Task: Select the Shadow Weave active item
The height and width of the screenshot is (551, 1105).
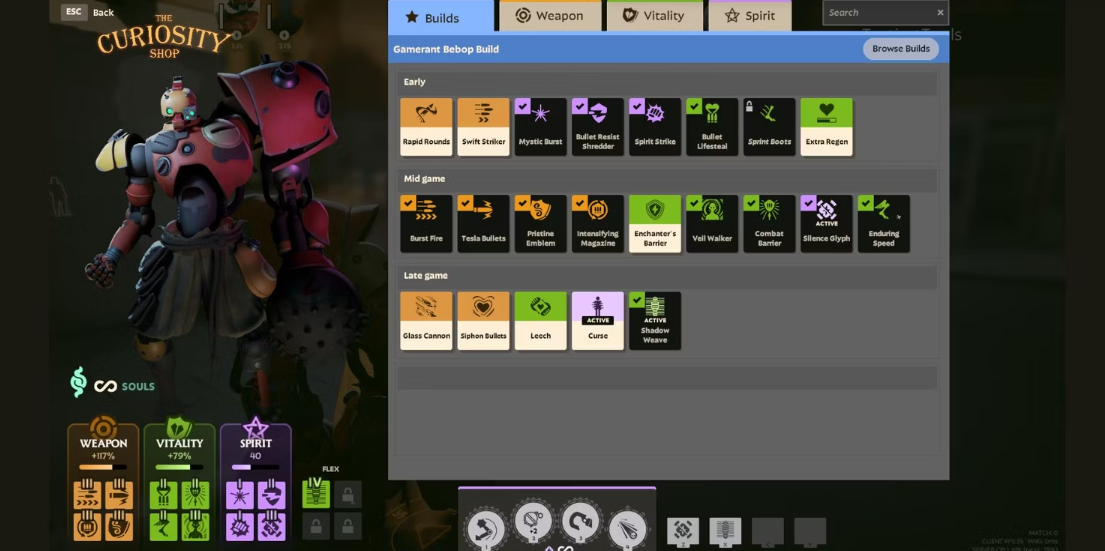Action: 655,321
